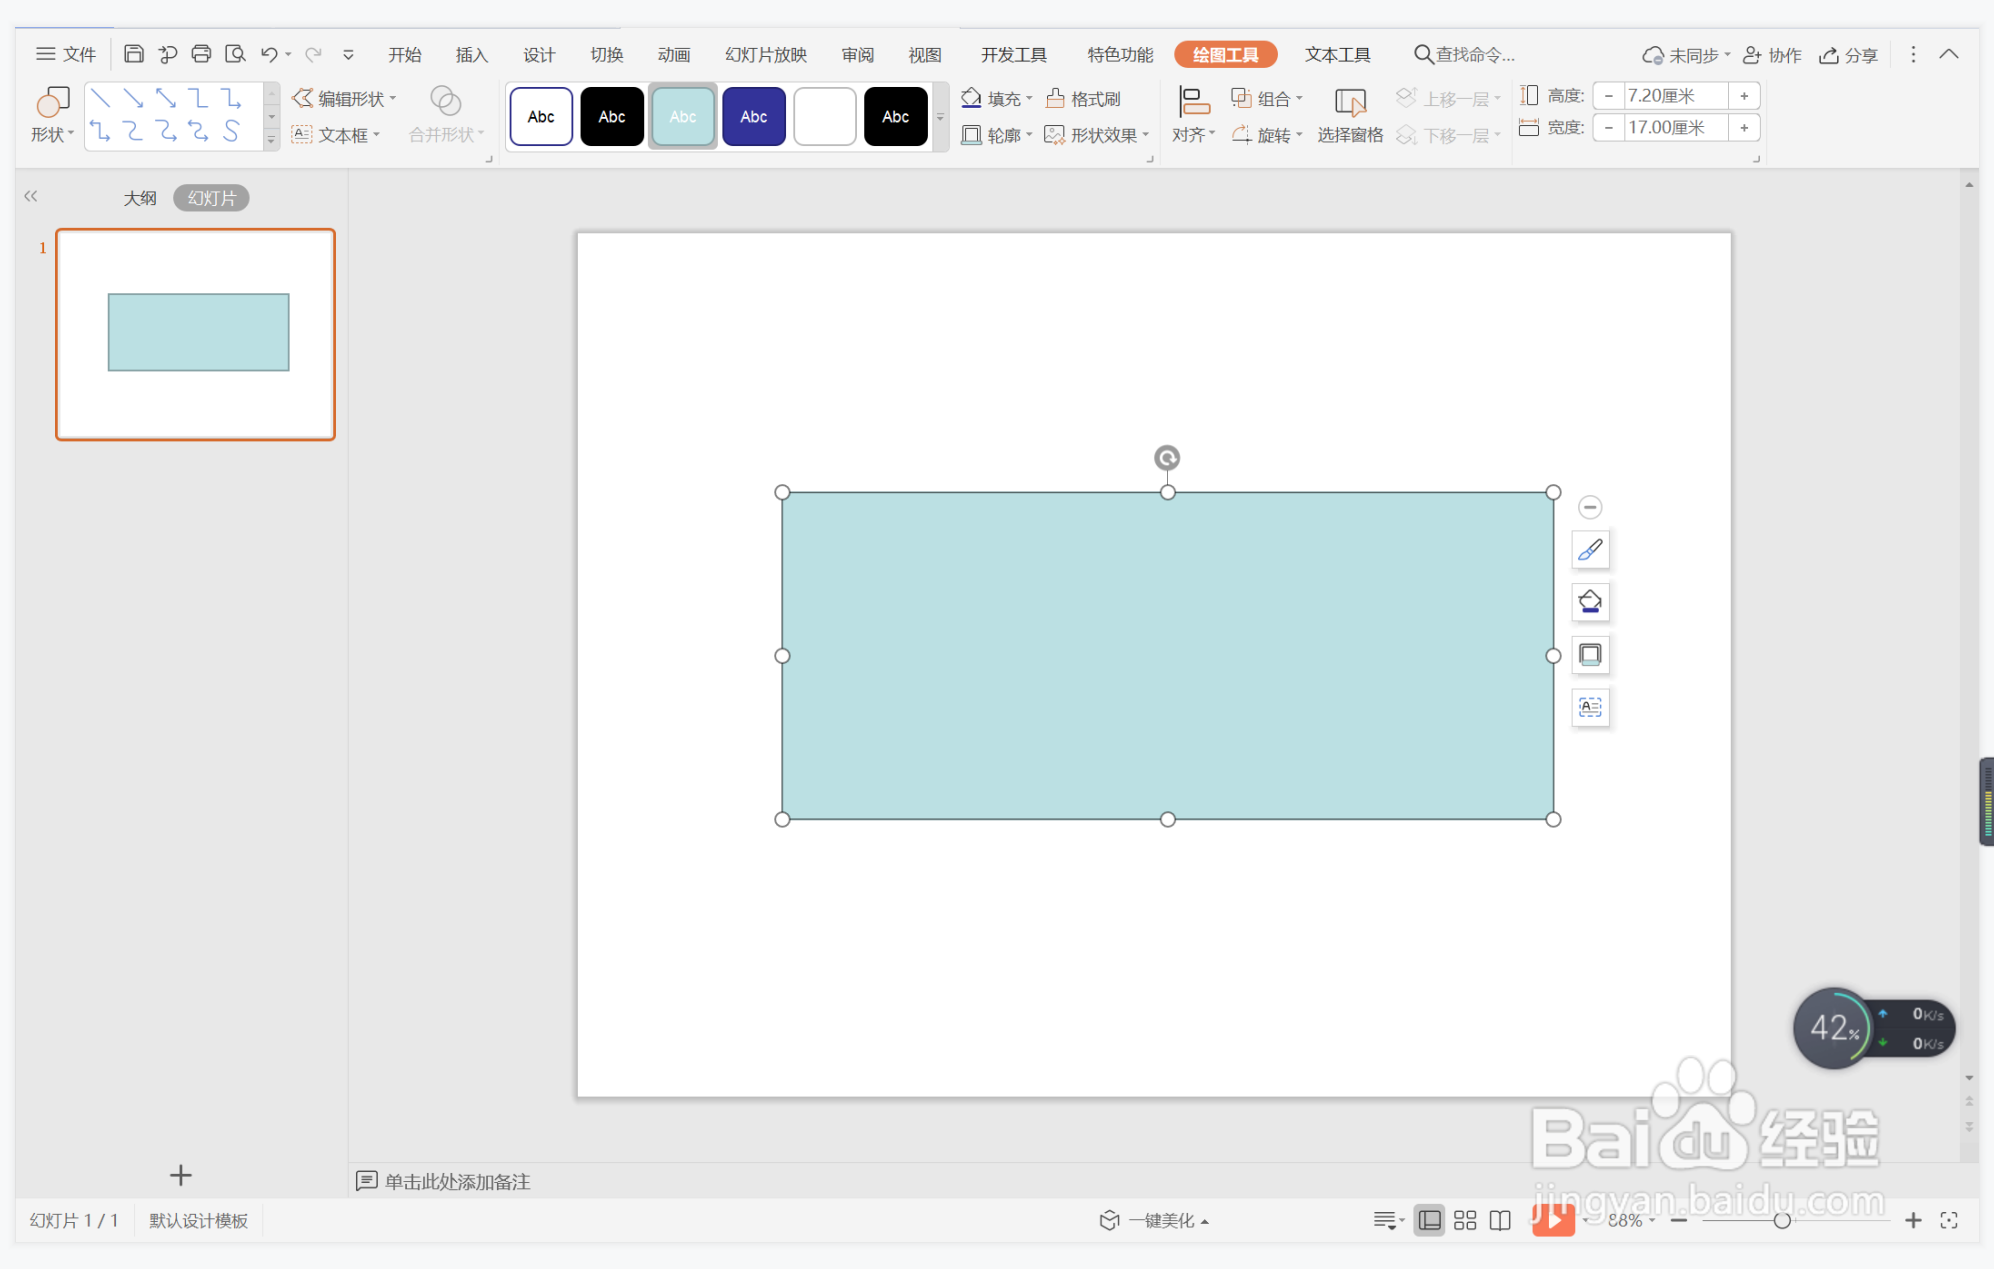
Task: Click the floating shape style brush icon
Action: pyautogui.click(x=1589, y=550)
